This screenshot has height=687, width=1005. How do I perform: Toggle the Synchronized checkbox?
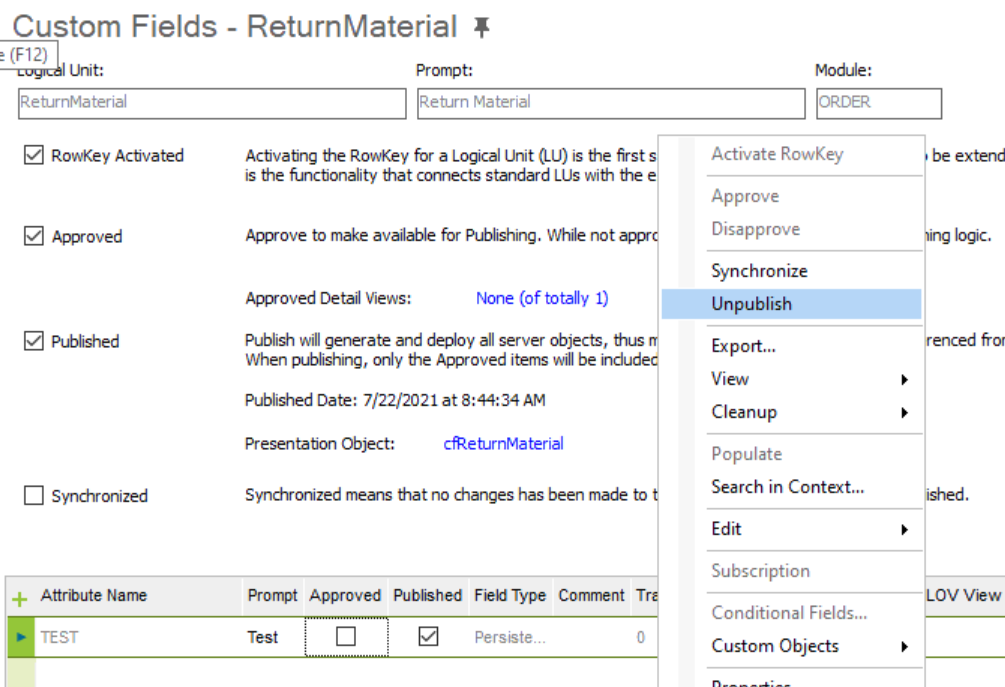(x=33, y=495)
